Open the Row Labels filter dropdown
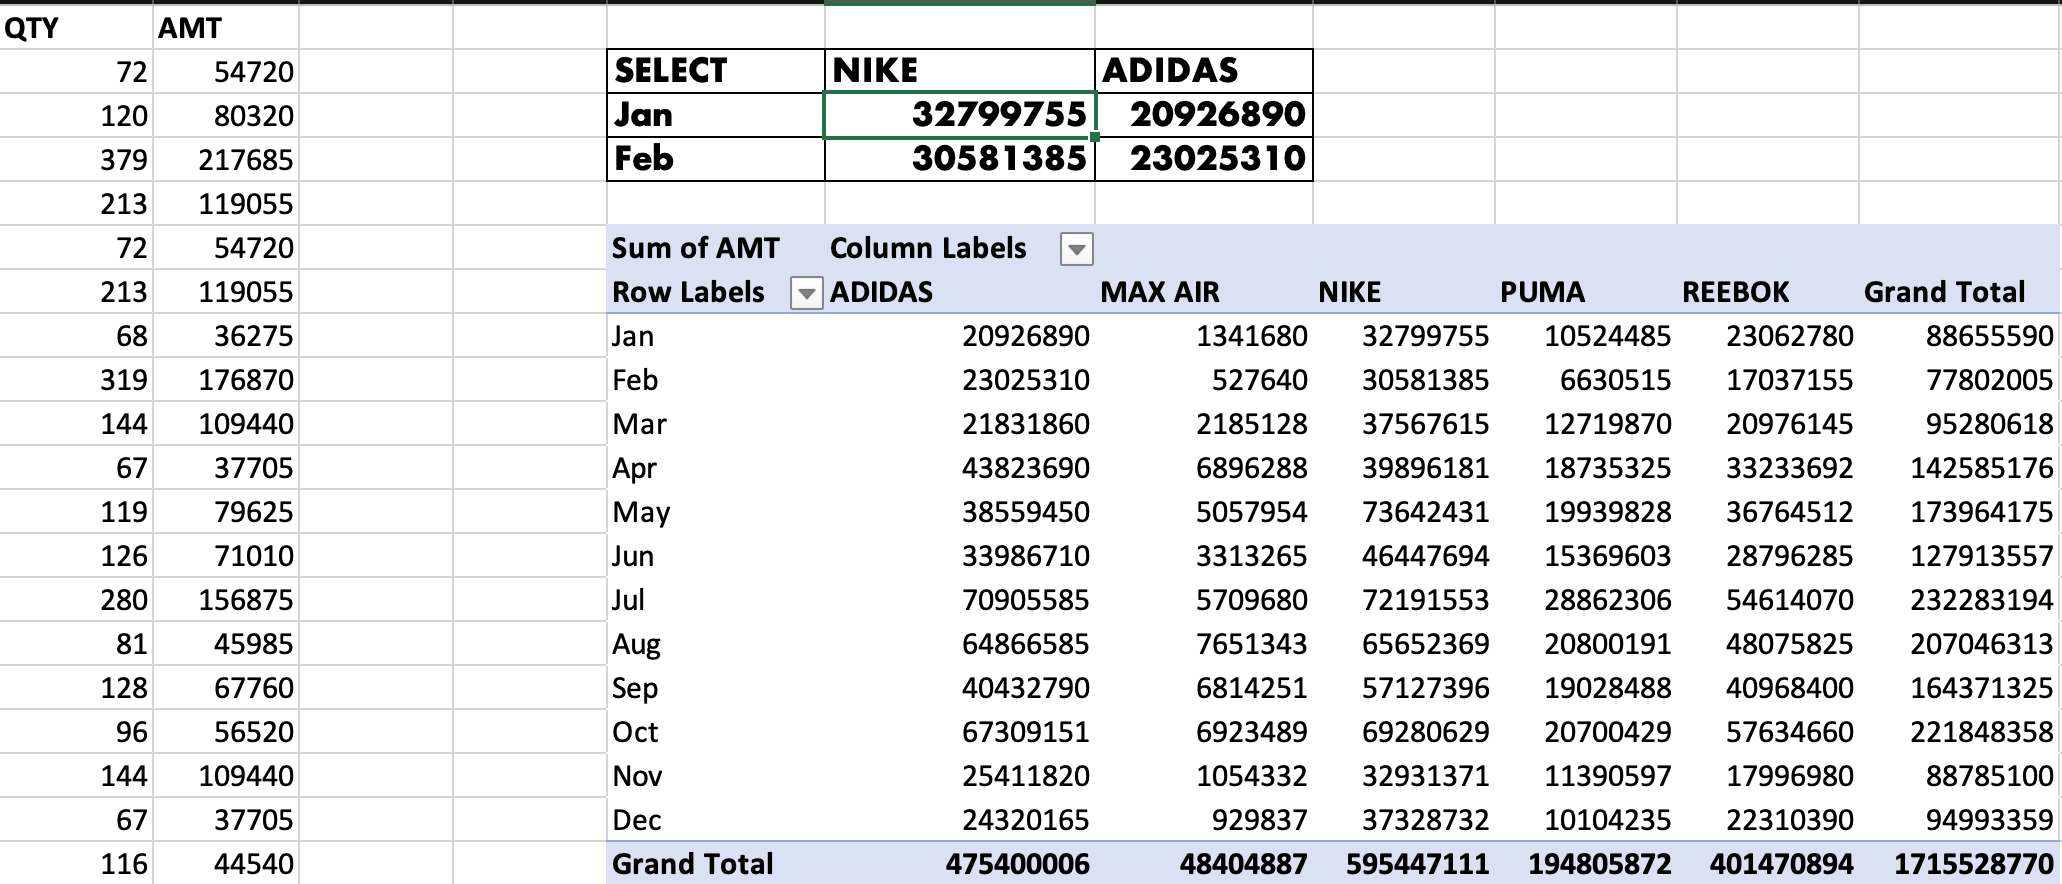Screen dimensions: 2062x884 pos(806,292)
